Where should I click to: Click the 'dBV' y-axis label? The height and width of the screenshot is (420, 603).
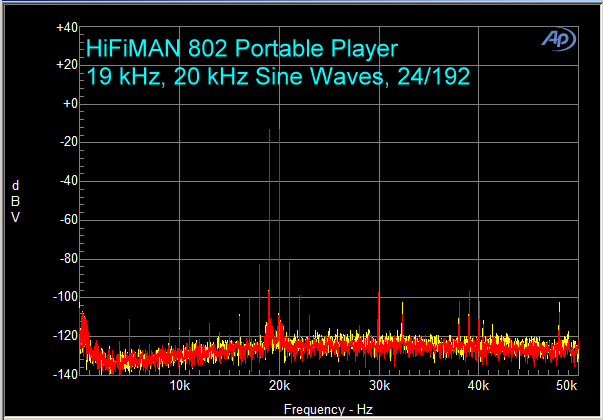[15, 201]
